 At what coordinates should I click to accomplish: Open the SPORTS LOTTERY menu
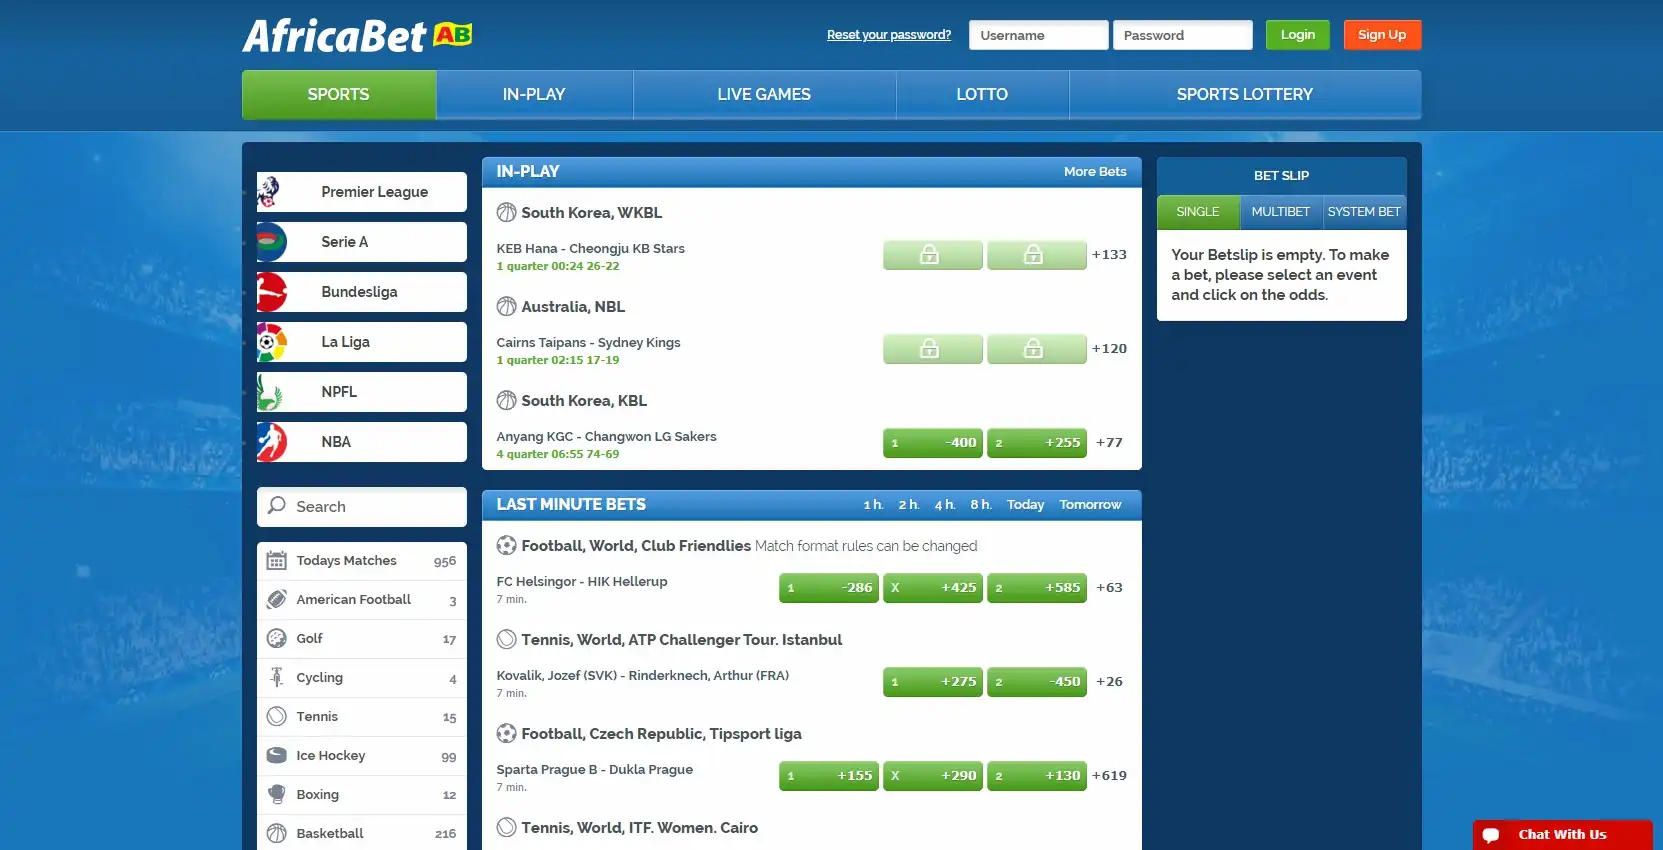click(x=1244, y=95)
